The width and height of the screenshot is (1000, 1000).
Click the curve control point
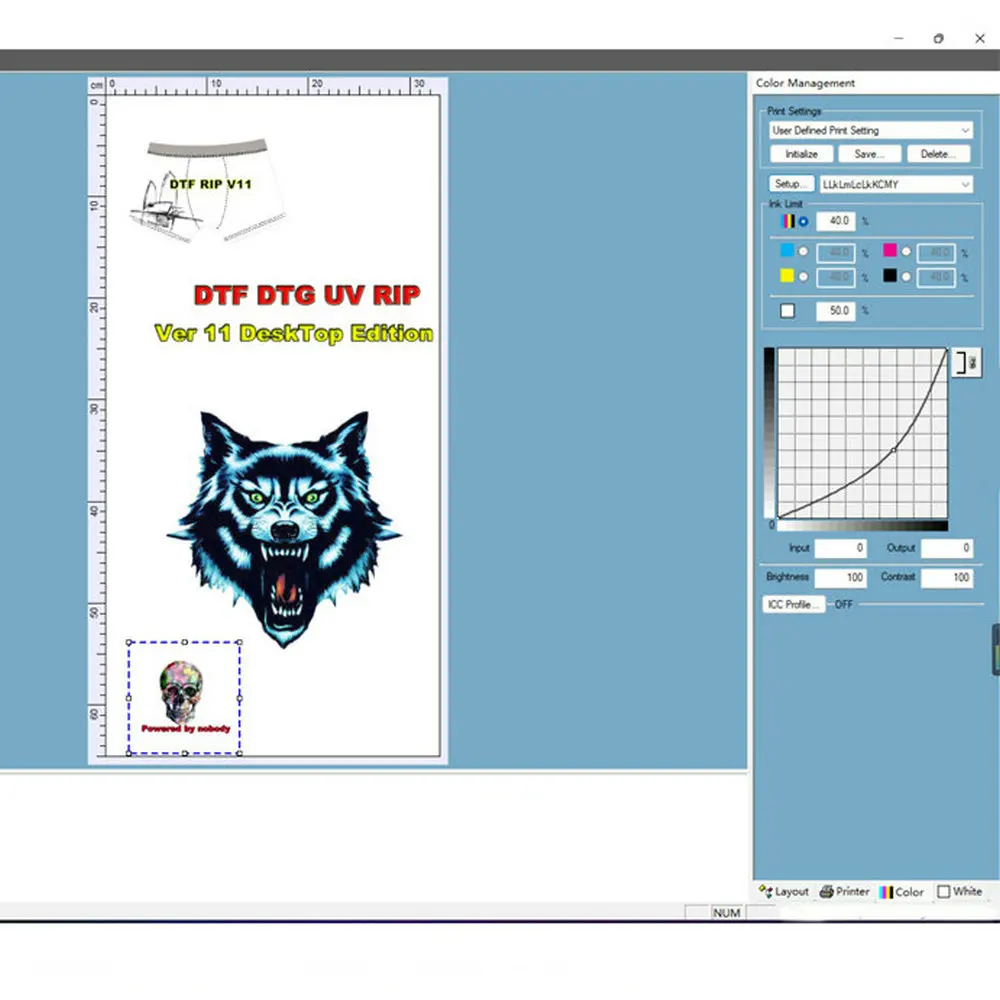pos(894,450)
